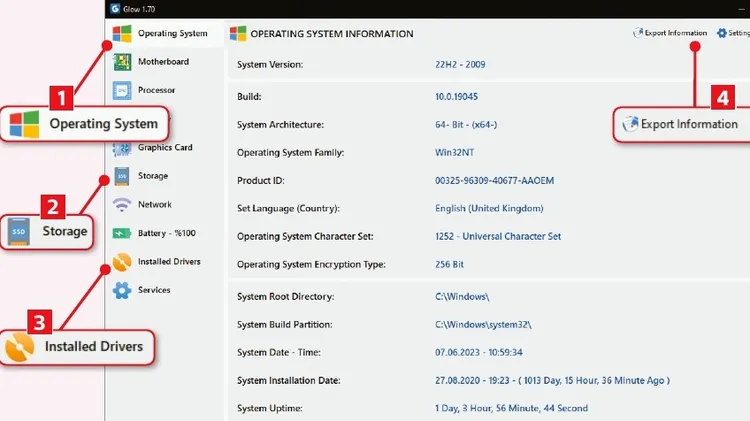Click the Operating System Character Set: label
The height and width of the screenshot is (421, 750).
point(305,236)
